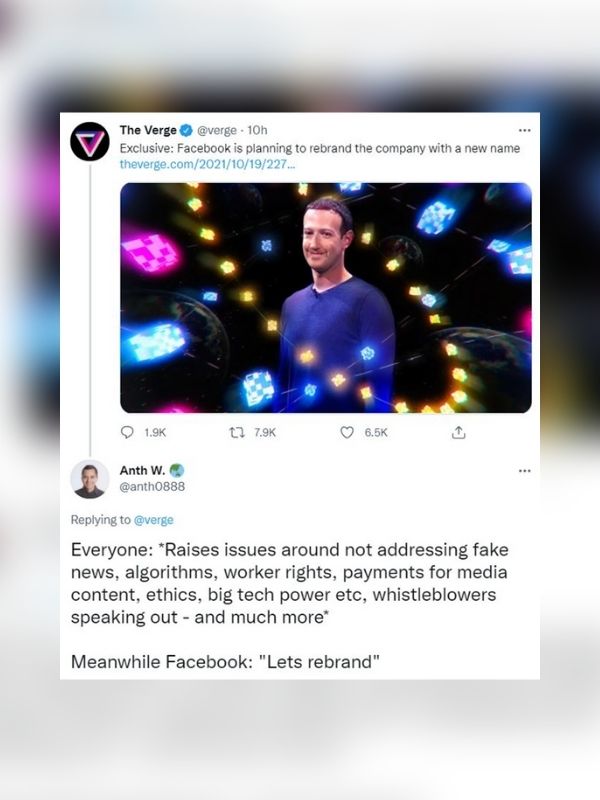The image size is (600, 800).
Task: Click the reply comment icon
Action: tap(127, 433)
